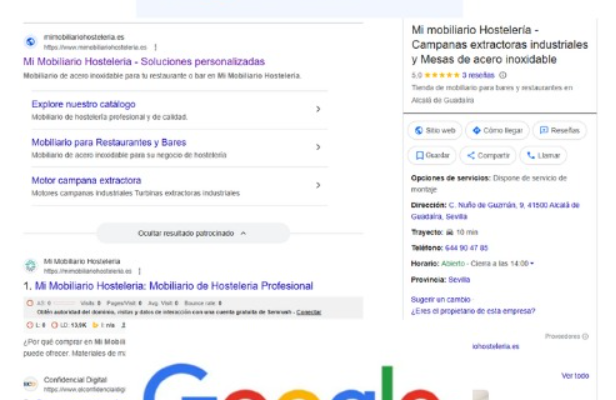Save the business with Guardar button
This screenshot has width=616, height=400.
click(x=432, y=156)
